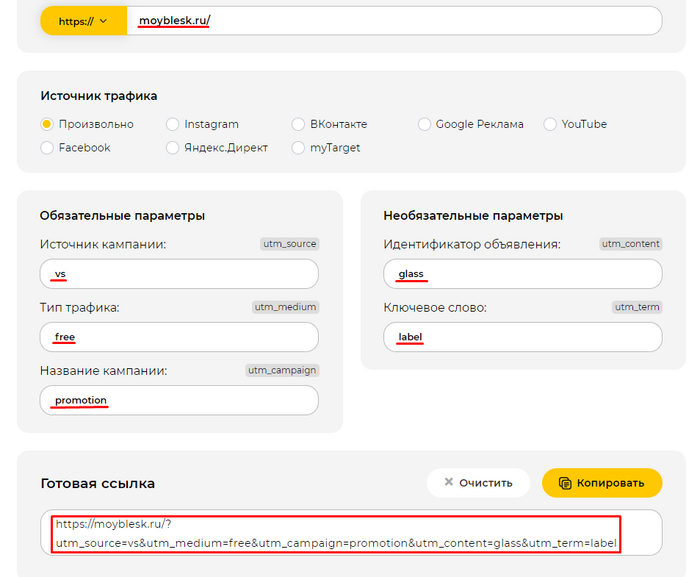
Task: Select the Google Реклама option
Action: pyautogui.click(x=426, y=124)
